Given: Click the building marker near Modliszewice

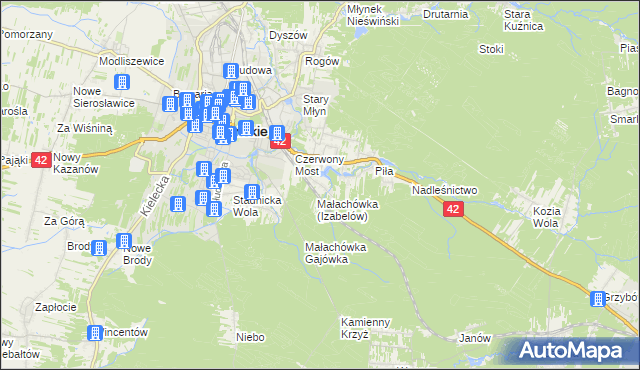Looking at the screenshot, I should [122, 82].
